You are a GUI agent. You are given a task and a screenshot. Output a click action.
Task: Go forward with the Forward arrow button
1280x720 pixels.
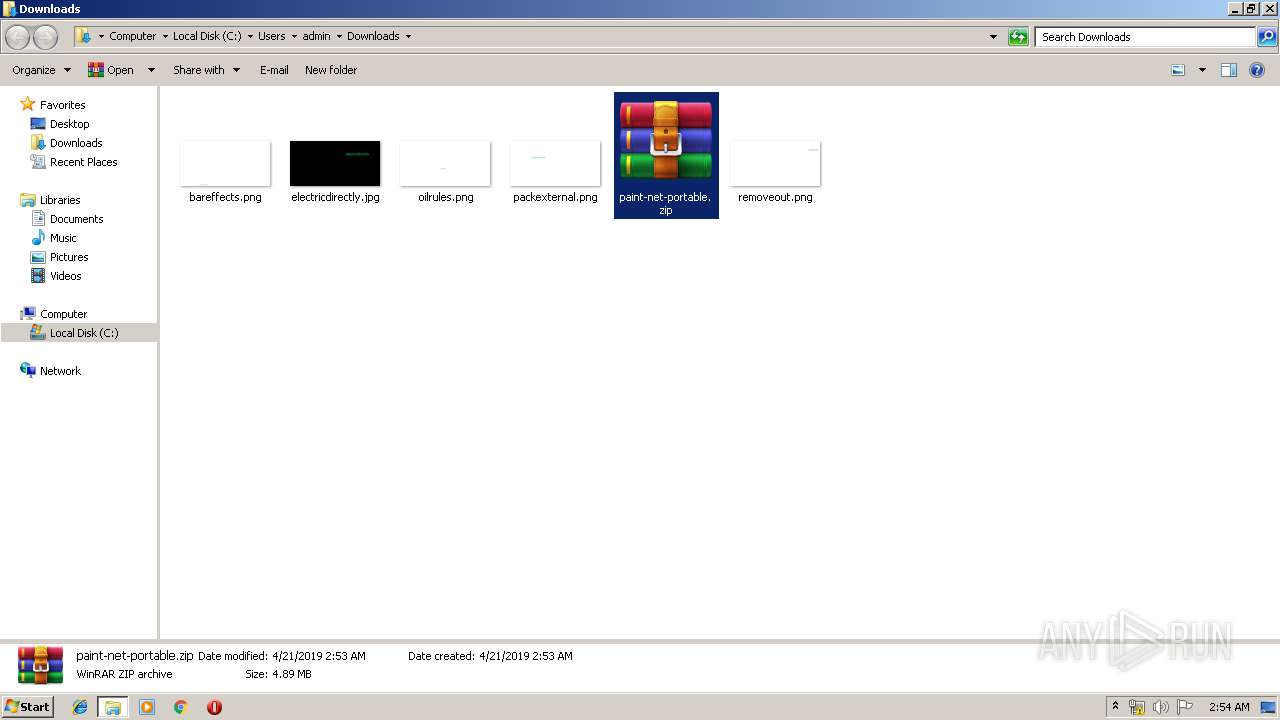click(x=46, y=37)
